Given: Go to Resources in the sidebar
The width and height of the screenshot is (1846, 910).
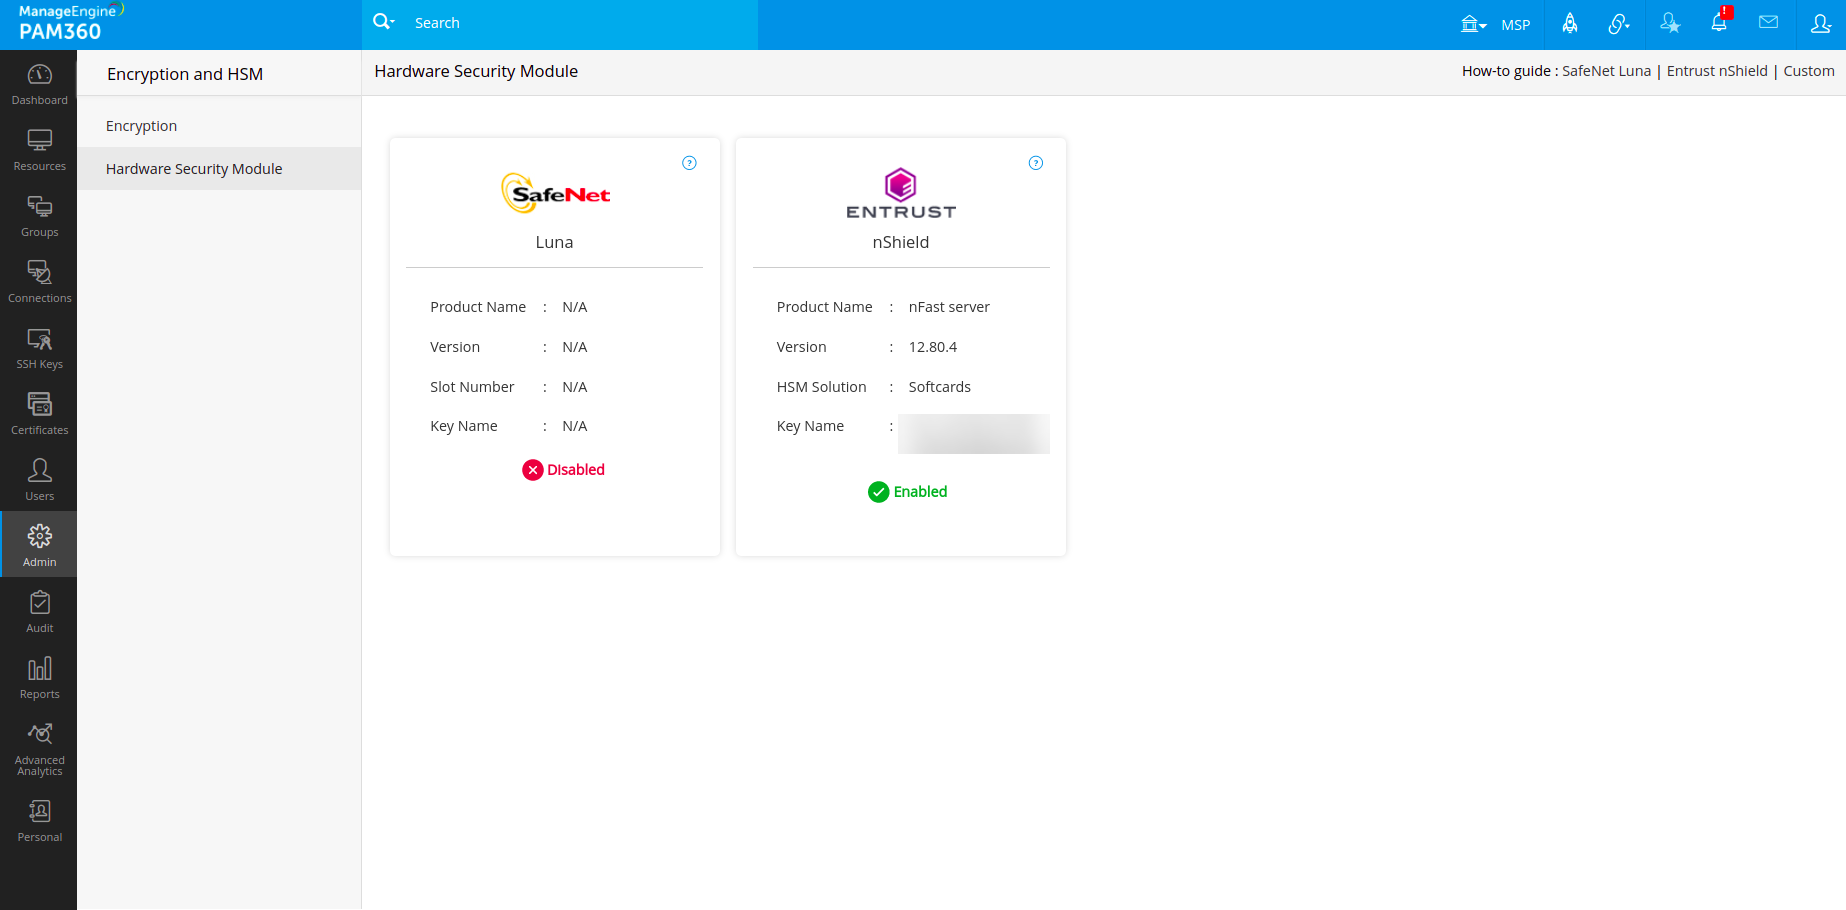Looking at the screenshot, I should (39, 151).
